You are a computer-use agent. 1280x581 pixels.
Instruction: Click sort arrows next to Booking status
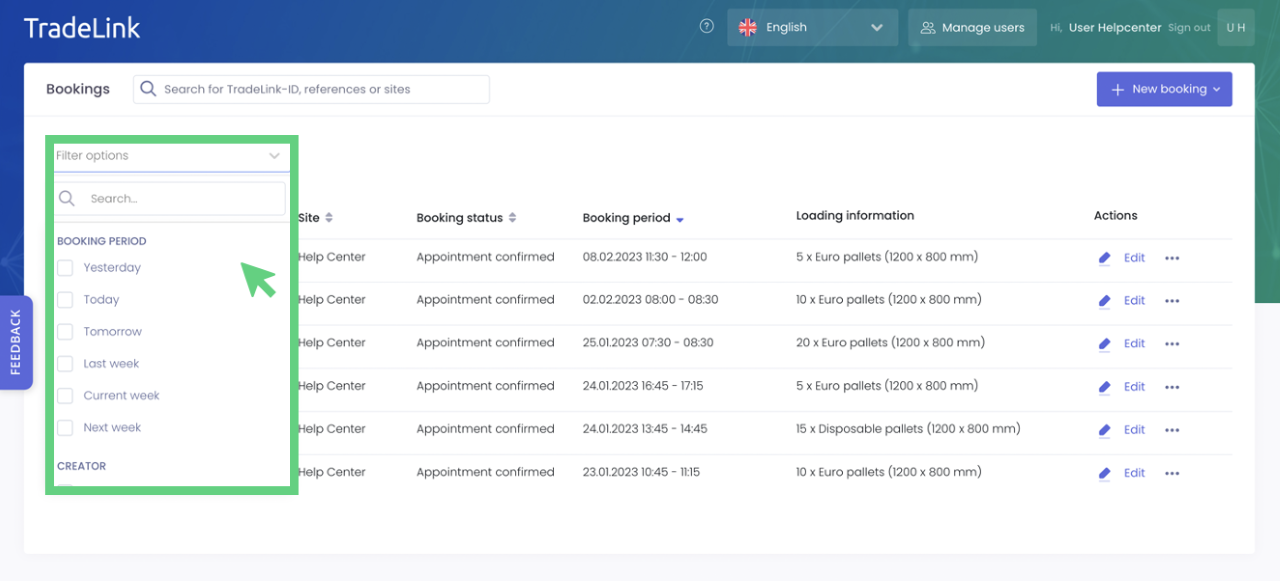(x=513, y=218)
